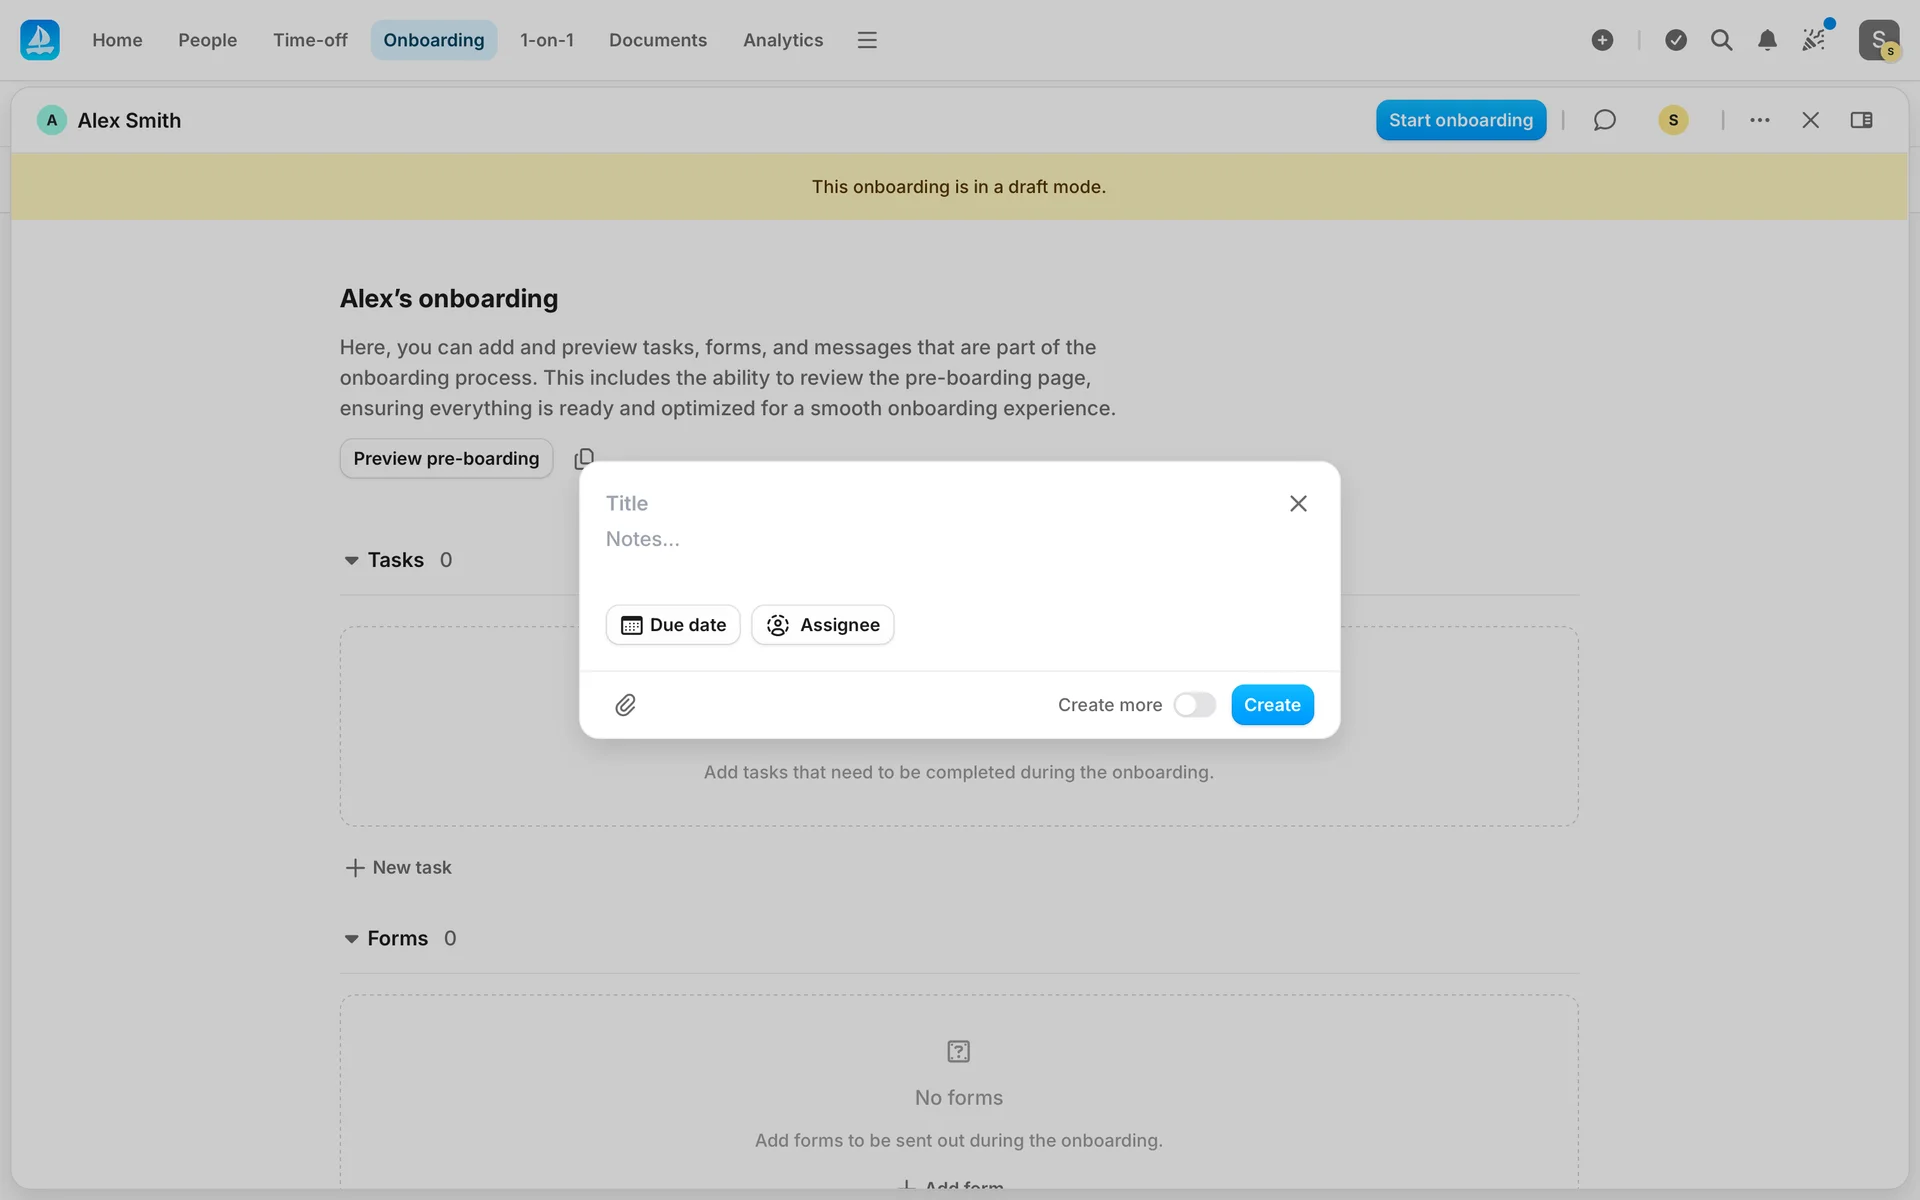Click the Start onboarding button
The width and height of the screenshot is (1920, 1200).
tap(1460, 120)
